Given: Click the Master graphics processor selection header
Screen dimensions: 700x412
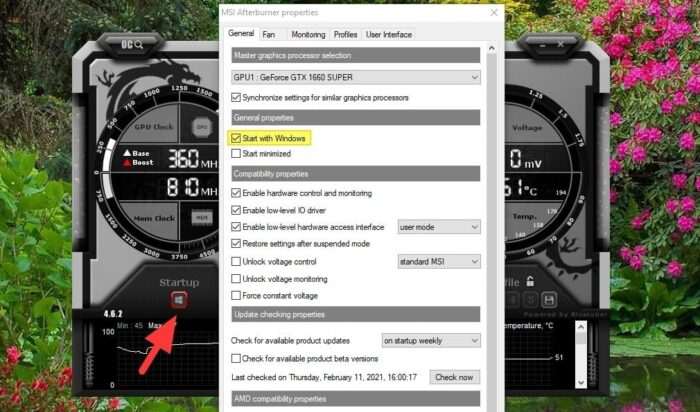Looking at the screenshot, I should coord(356,55).
